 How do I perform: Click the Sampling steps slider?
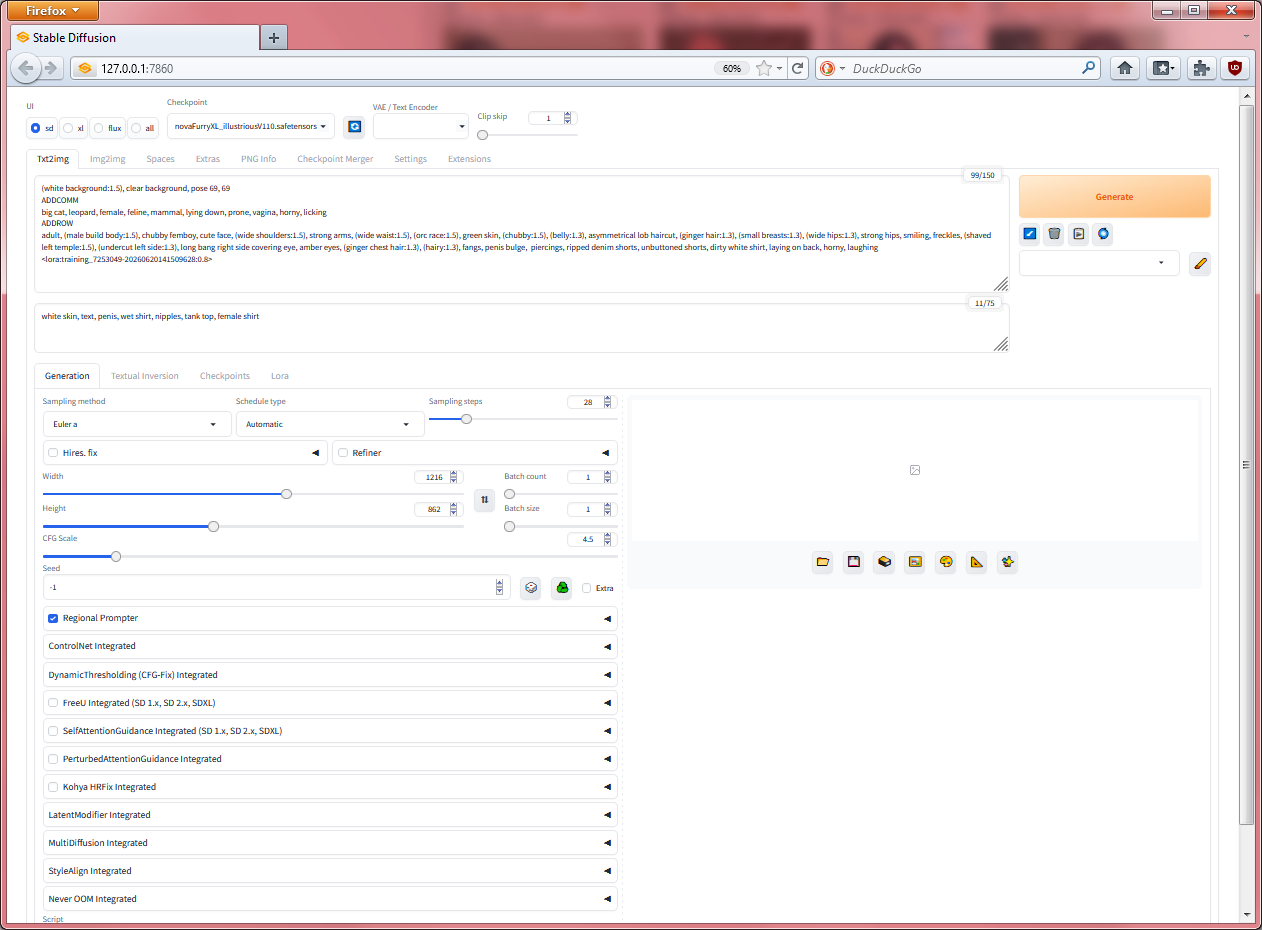pyautogui.click(x=523, y=419)
